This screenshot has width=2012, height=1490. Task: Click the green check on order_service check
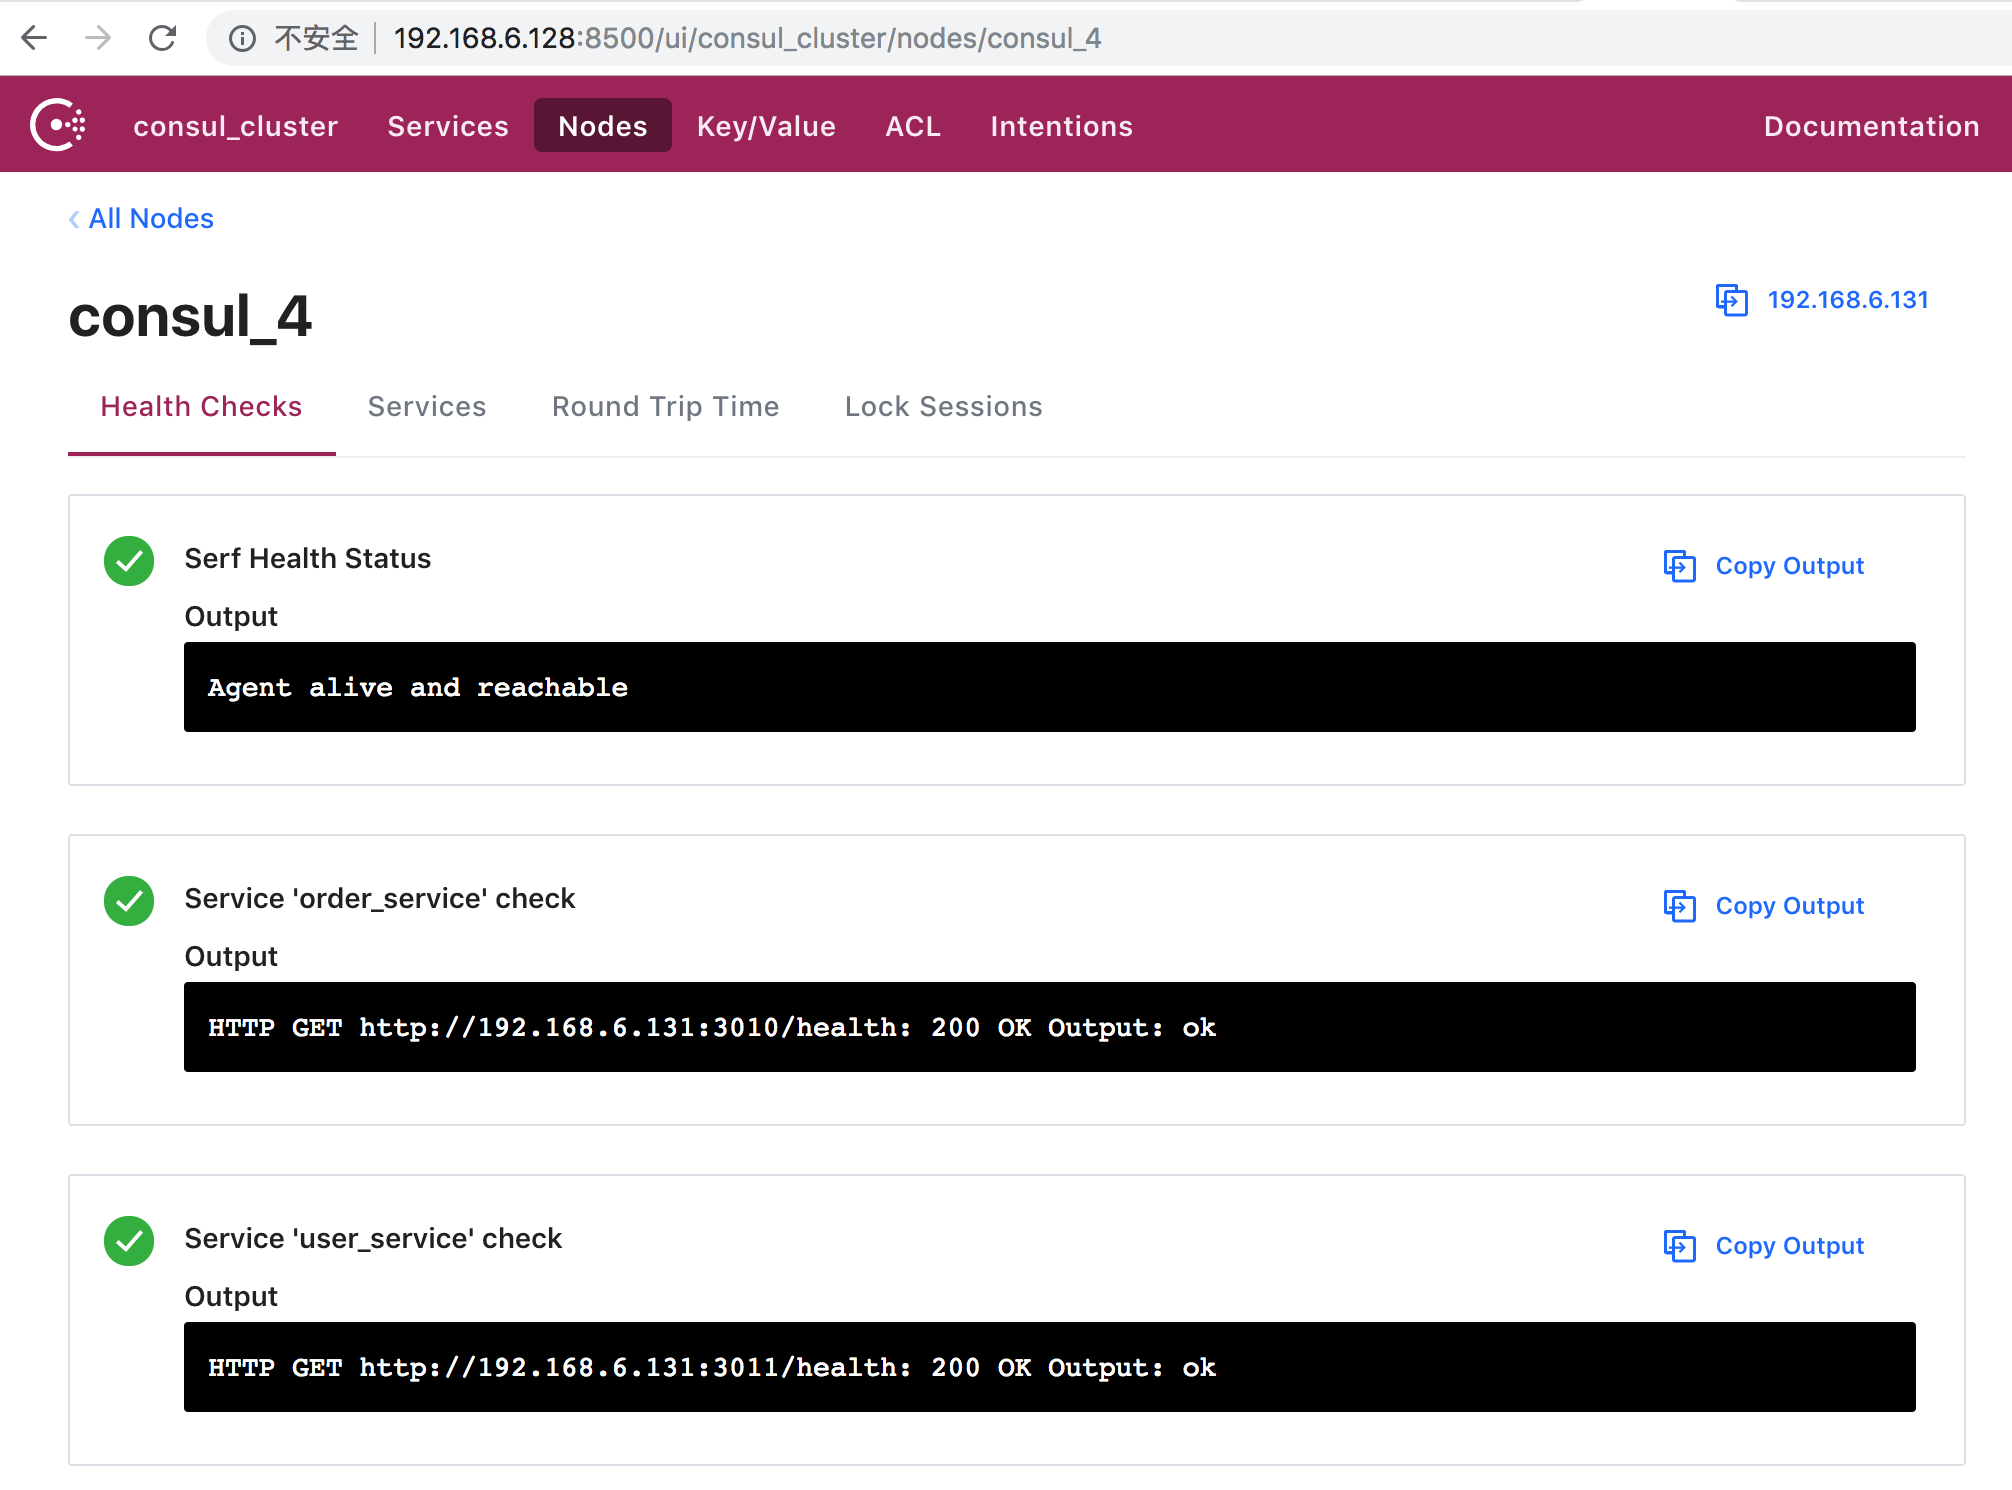pos(128,901)
